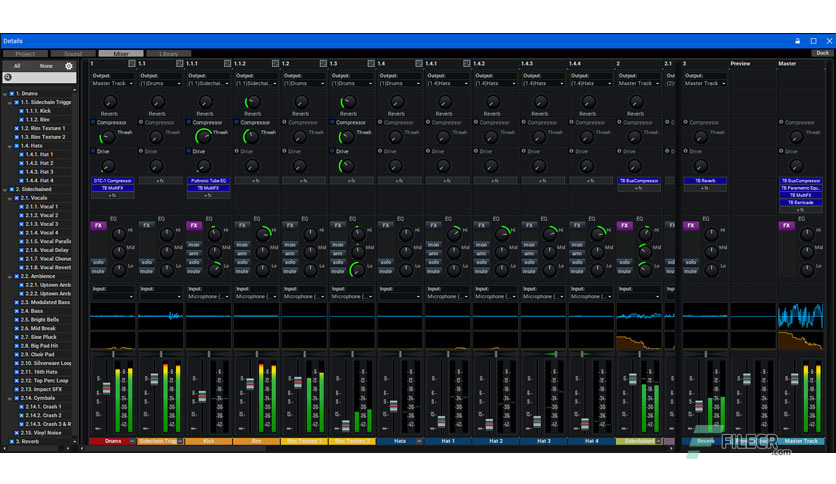Image resolution: width=836 pixels, height=484 pixels.
Task: Click the Drums volume fader handle
Action: click(x=107, y=389)
